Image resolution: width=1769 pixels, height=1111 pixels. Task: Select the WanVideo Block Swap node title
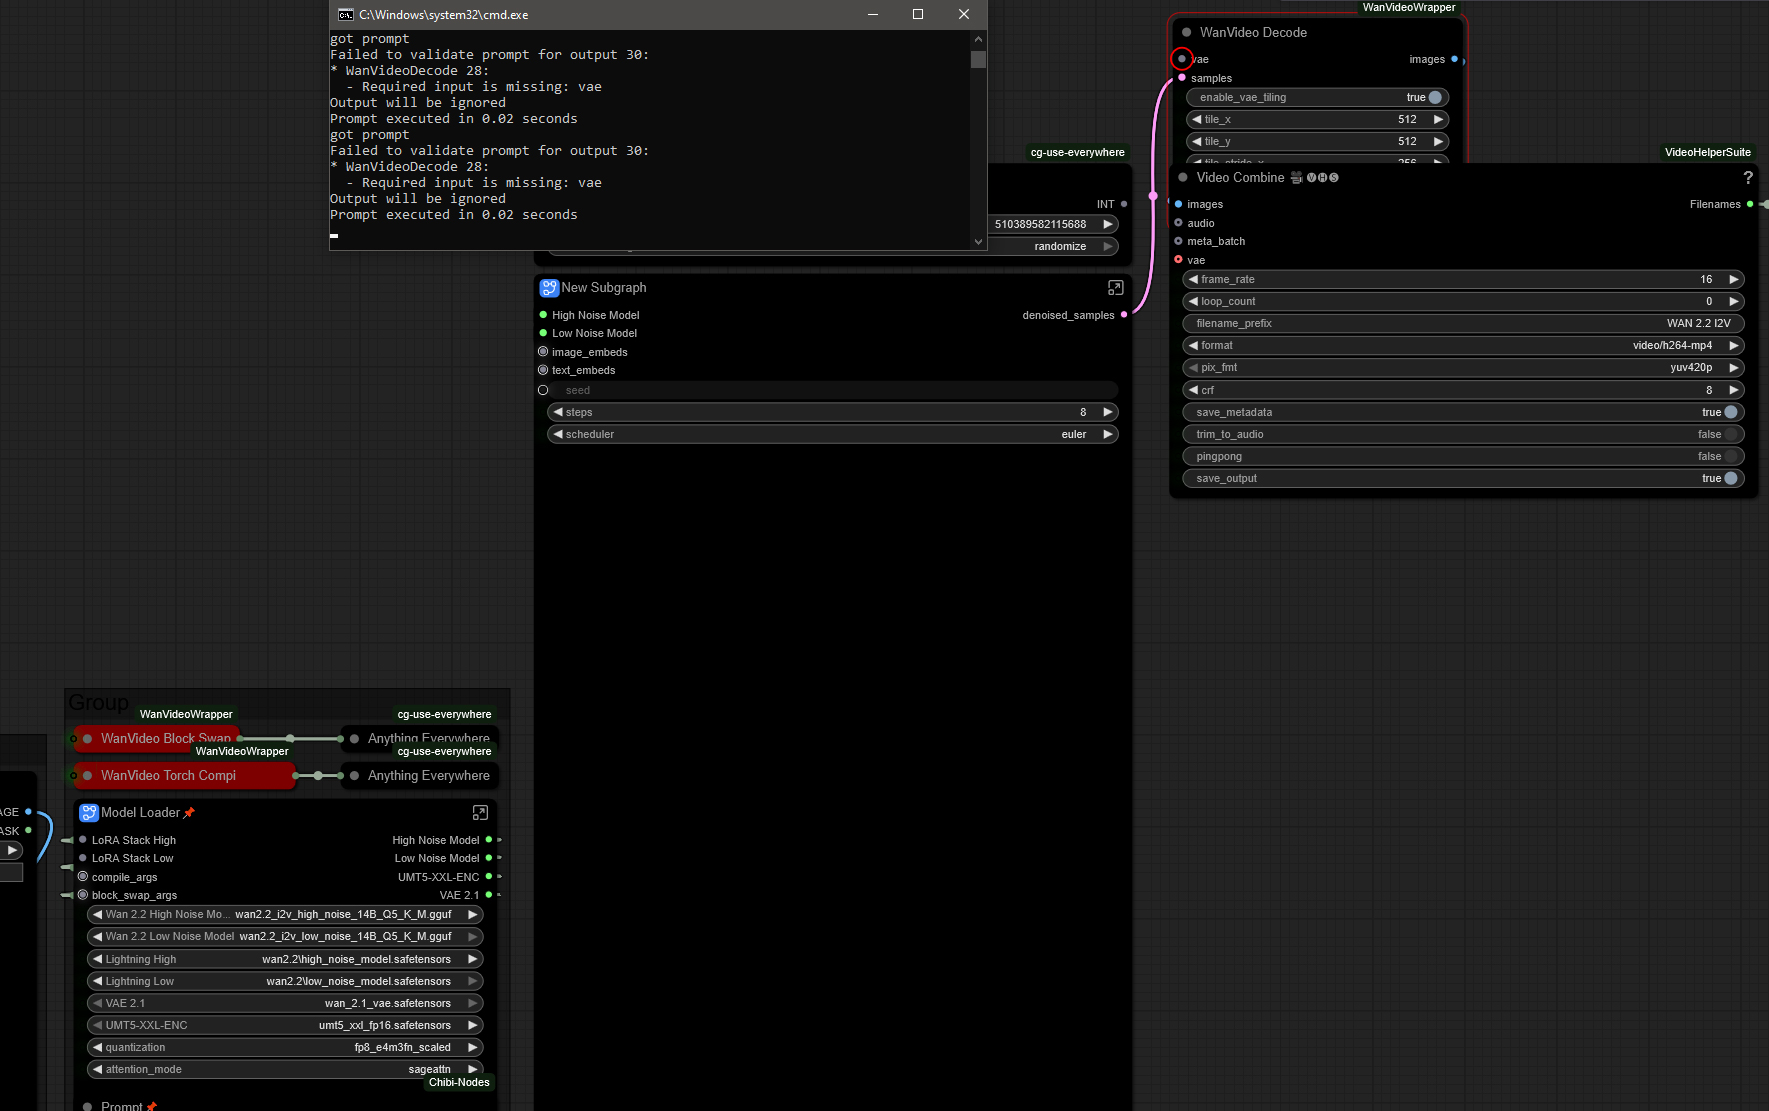point(166,738)
